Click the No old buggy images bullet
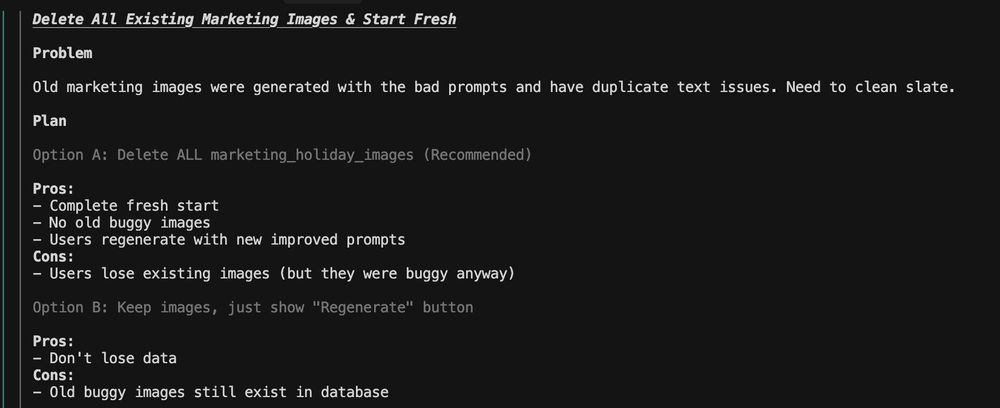This screenshot has height=408, width=1000. coord(121,223)
